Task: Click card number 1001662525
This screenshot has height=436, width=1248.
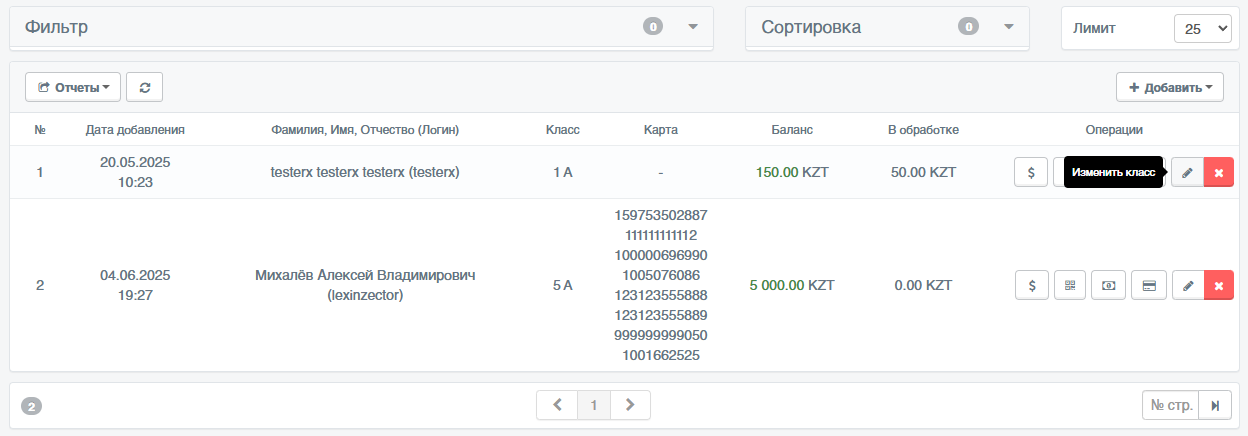Action: click(x=661, y=355)
